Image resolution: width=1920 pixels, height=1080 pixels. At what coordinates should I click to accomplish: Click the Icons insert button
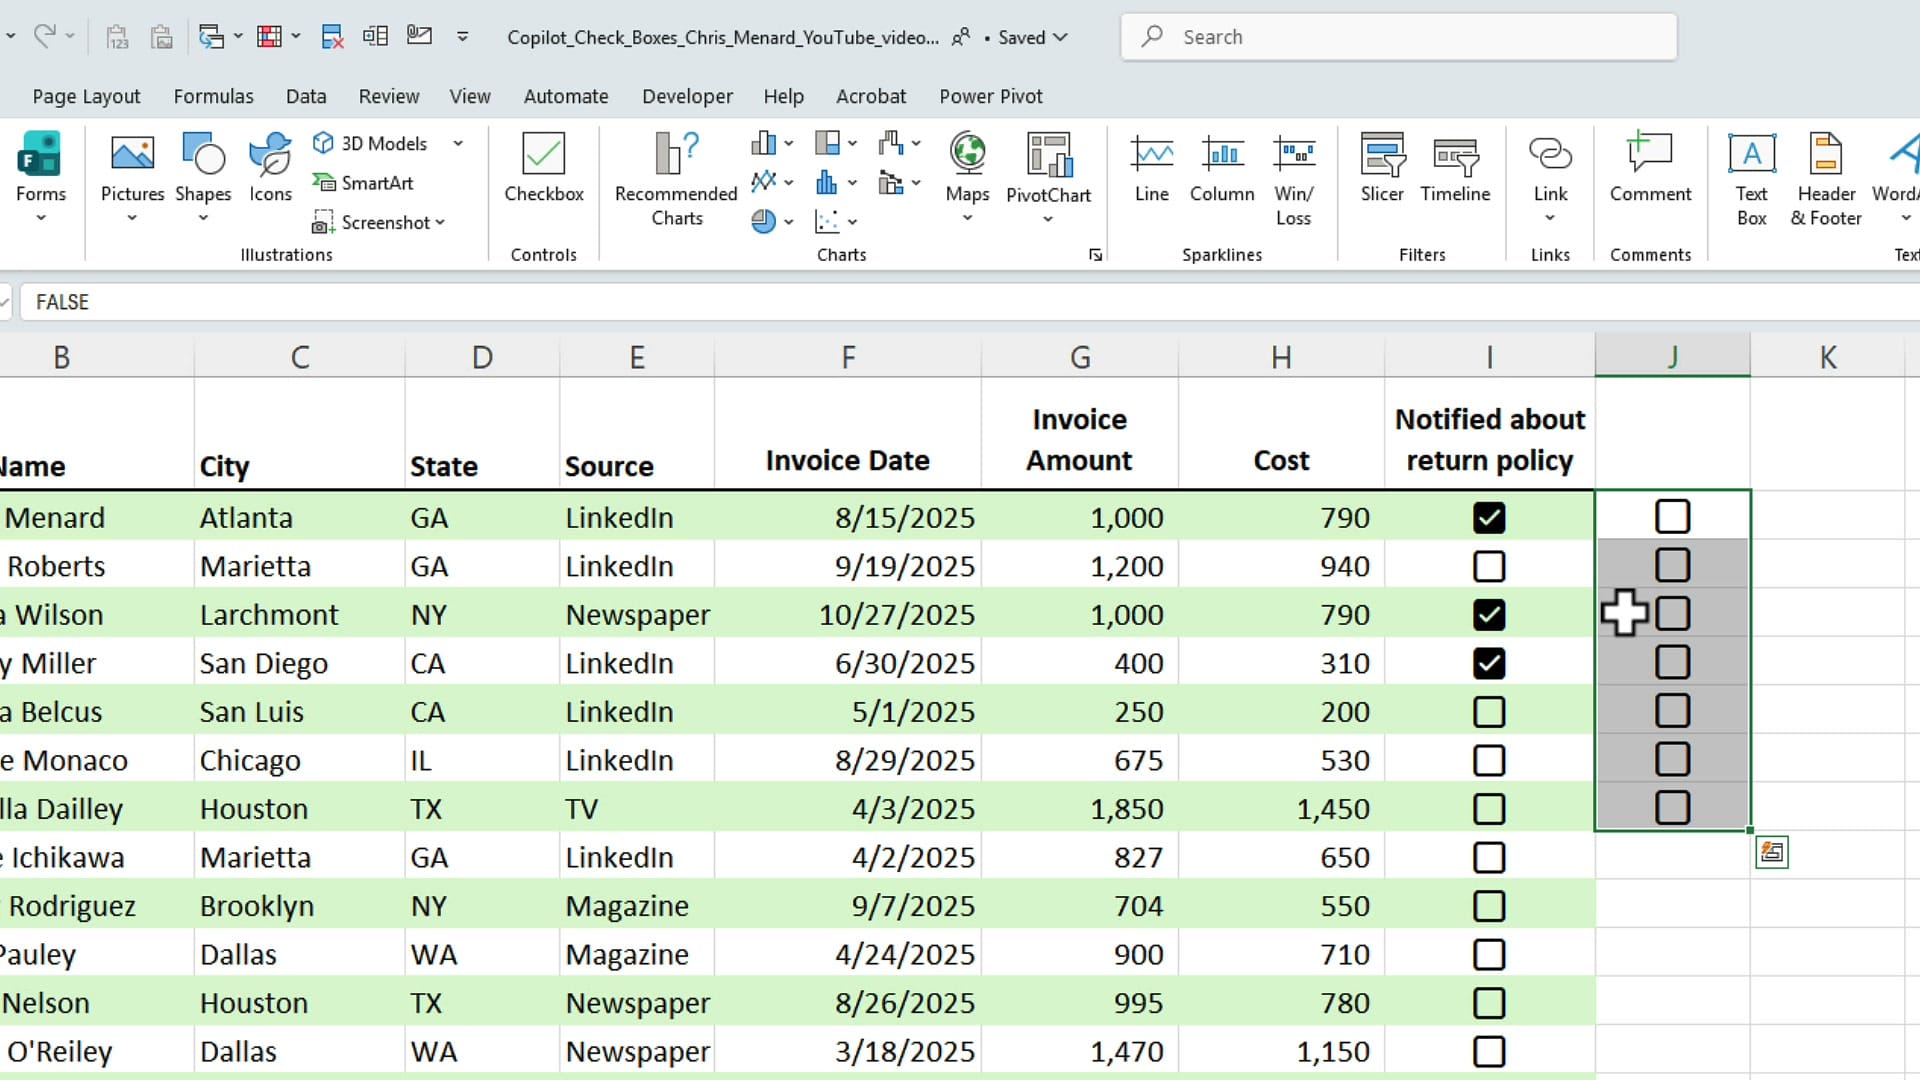pos(270,168)
